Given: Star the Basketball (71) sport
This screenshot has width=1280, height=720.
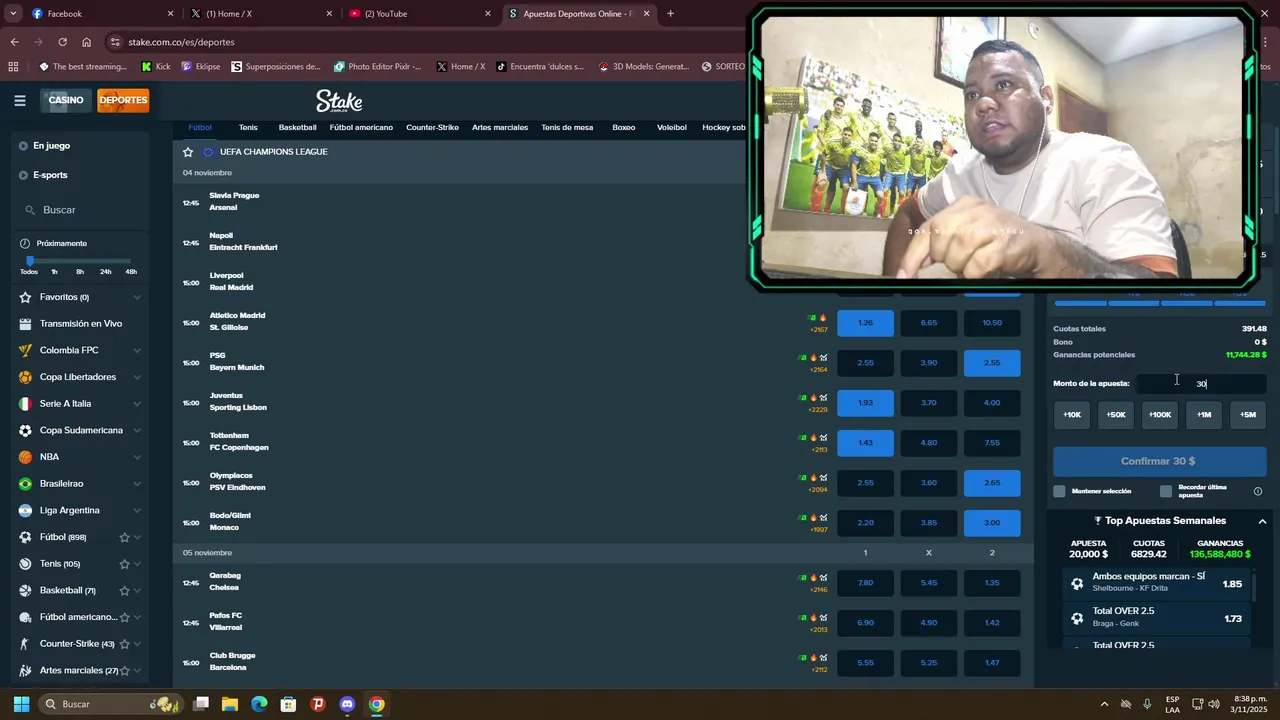Looking at the screenshot, I should [x=125, y=590].
